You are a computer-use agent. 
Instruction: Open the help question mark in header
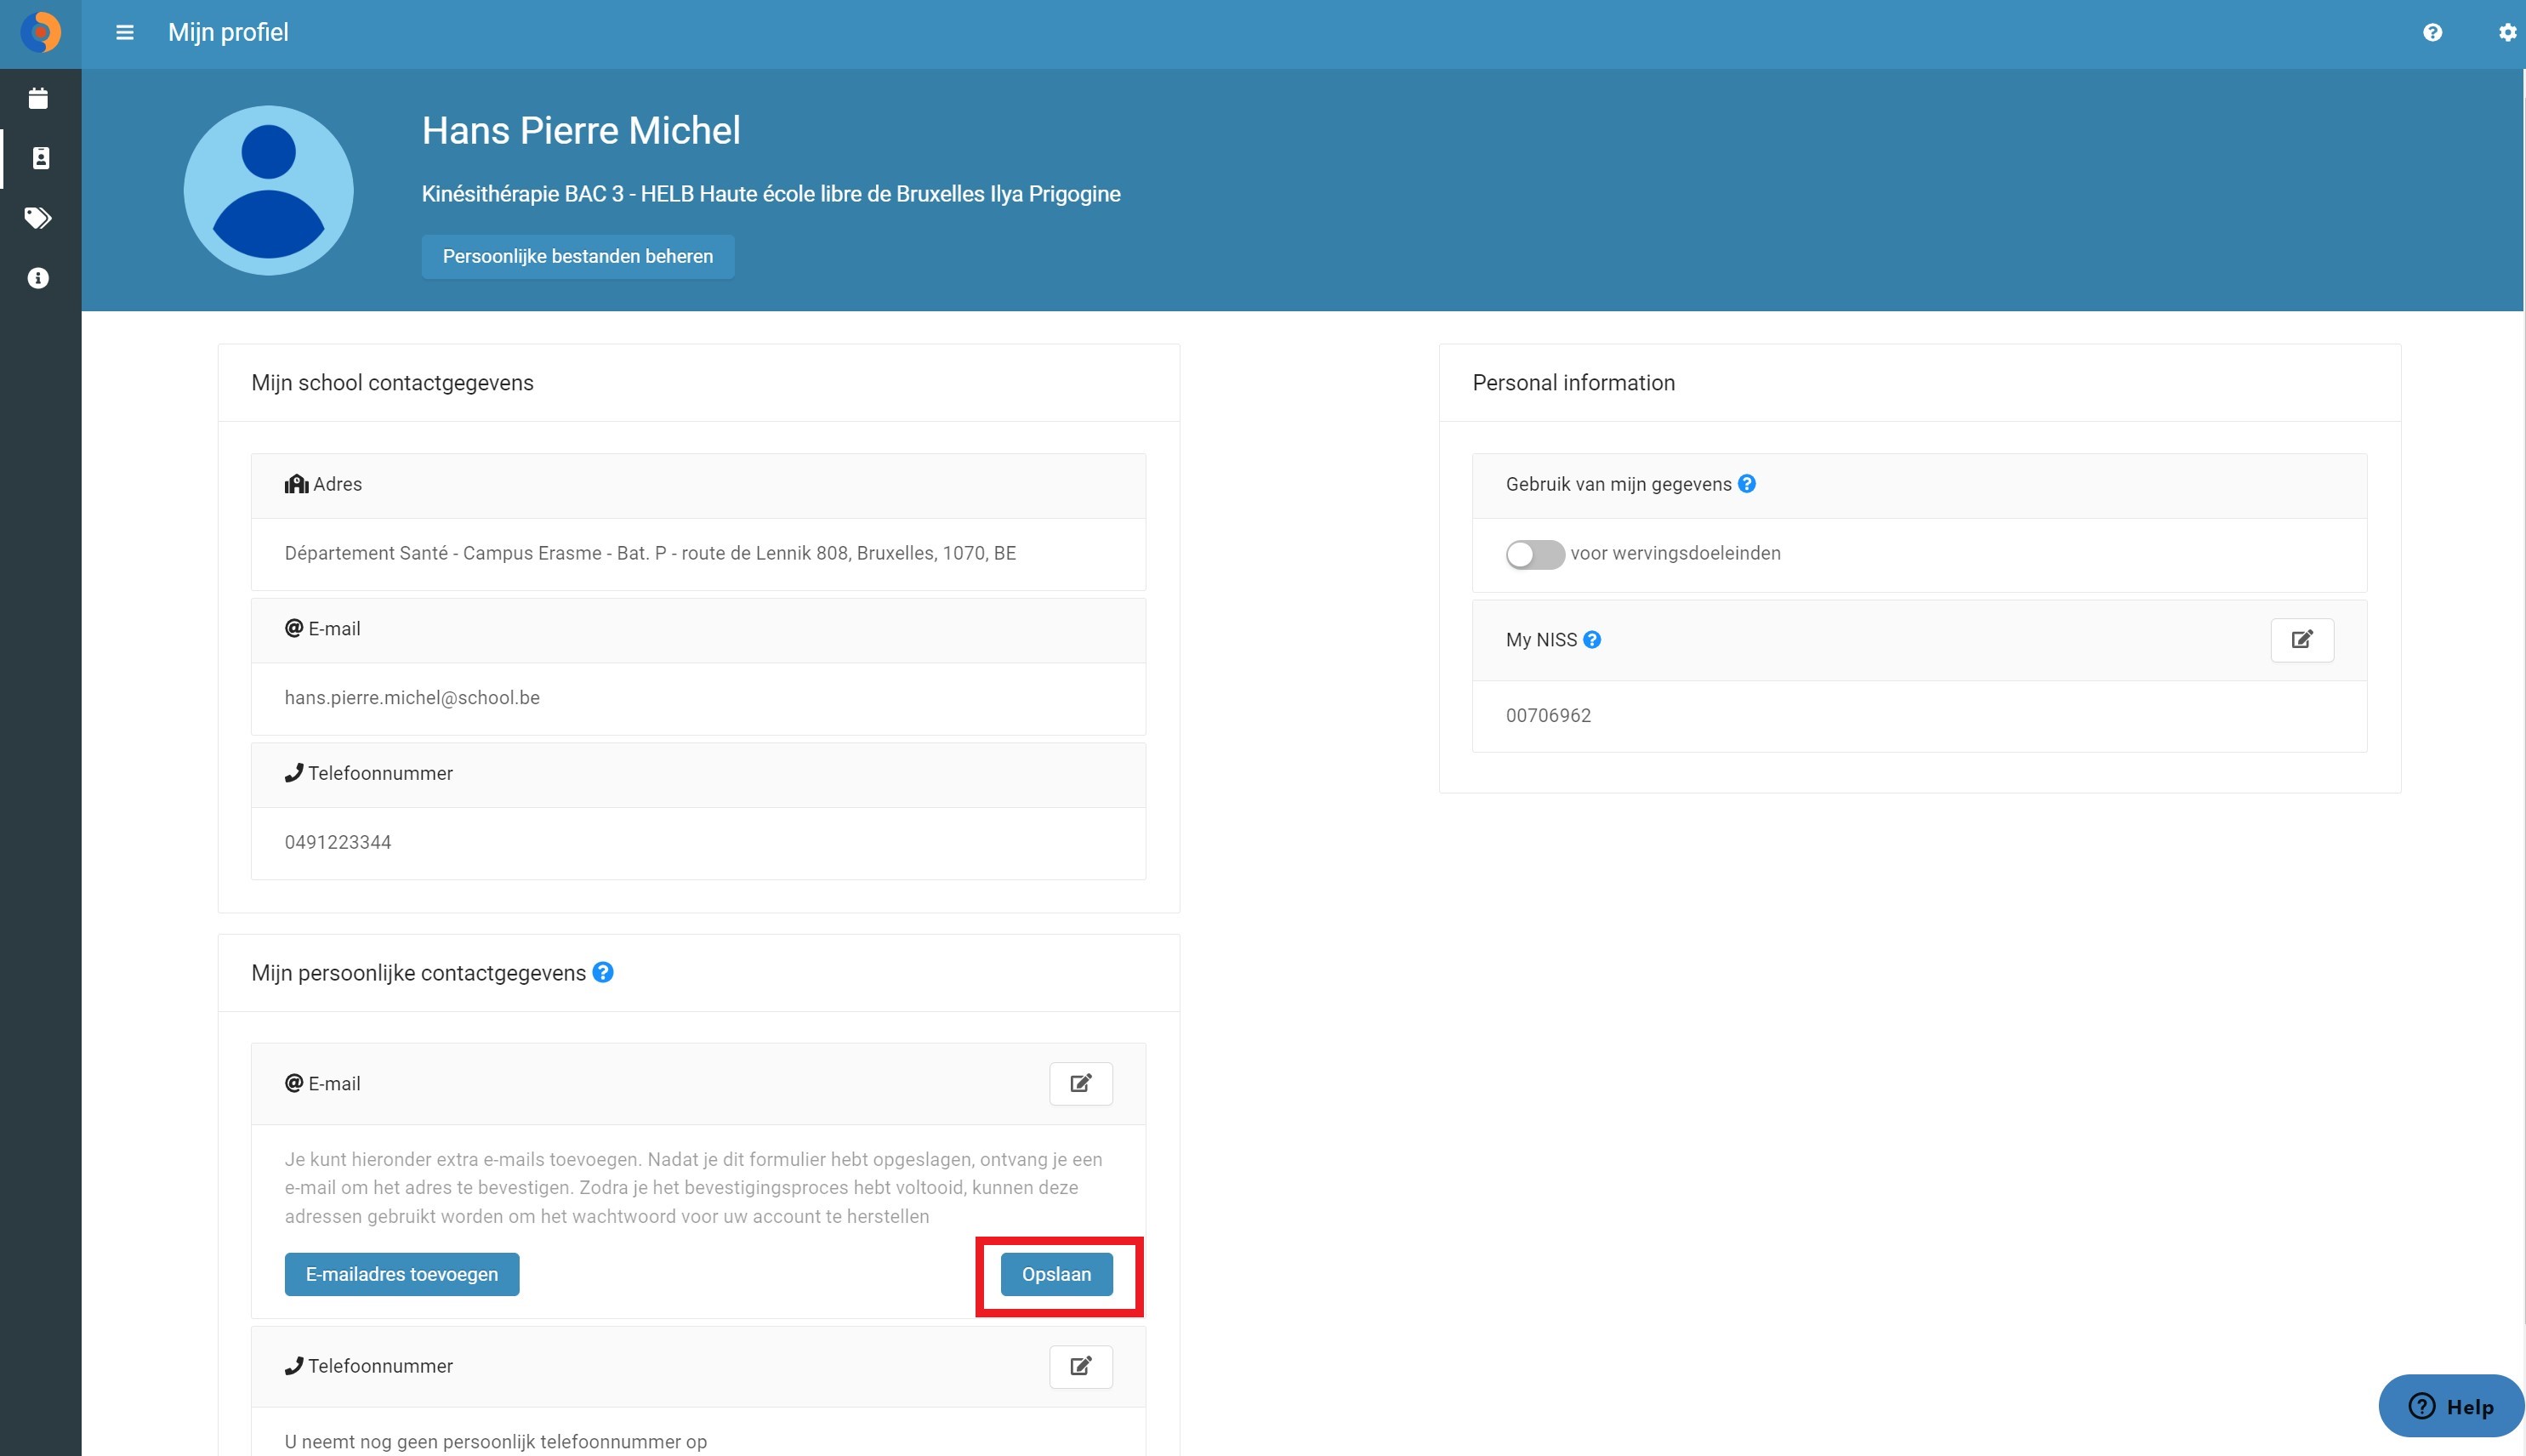(2432, 33)
